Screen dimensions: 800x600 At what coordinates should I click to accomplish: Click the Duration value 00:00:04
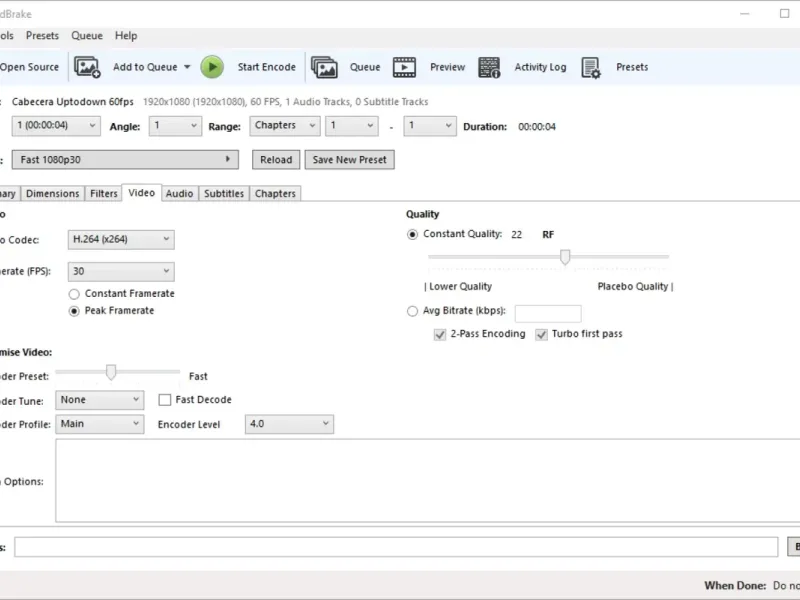pyautogui.click(x=537, y=127)
